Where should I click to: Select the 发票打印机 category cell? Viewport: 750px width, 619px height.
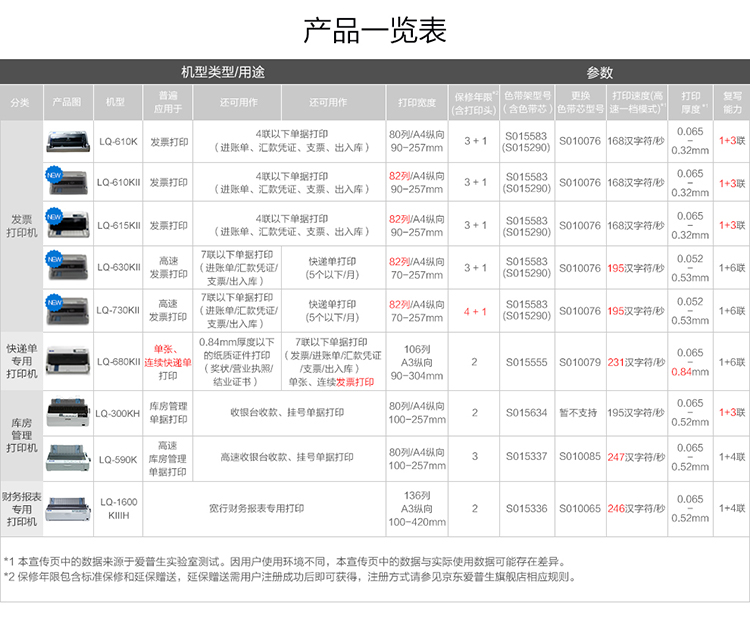point(21,226)
